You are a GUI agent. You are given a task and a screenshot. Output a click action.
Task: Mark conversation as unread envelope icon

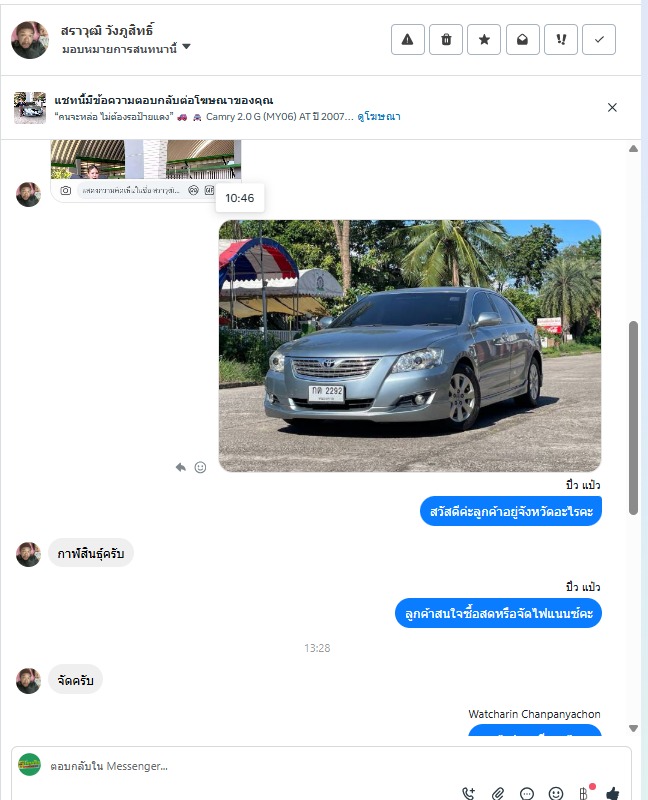(x=522, y=39)
